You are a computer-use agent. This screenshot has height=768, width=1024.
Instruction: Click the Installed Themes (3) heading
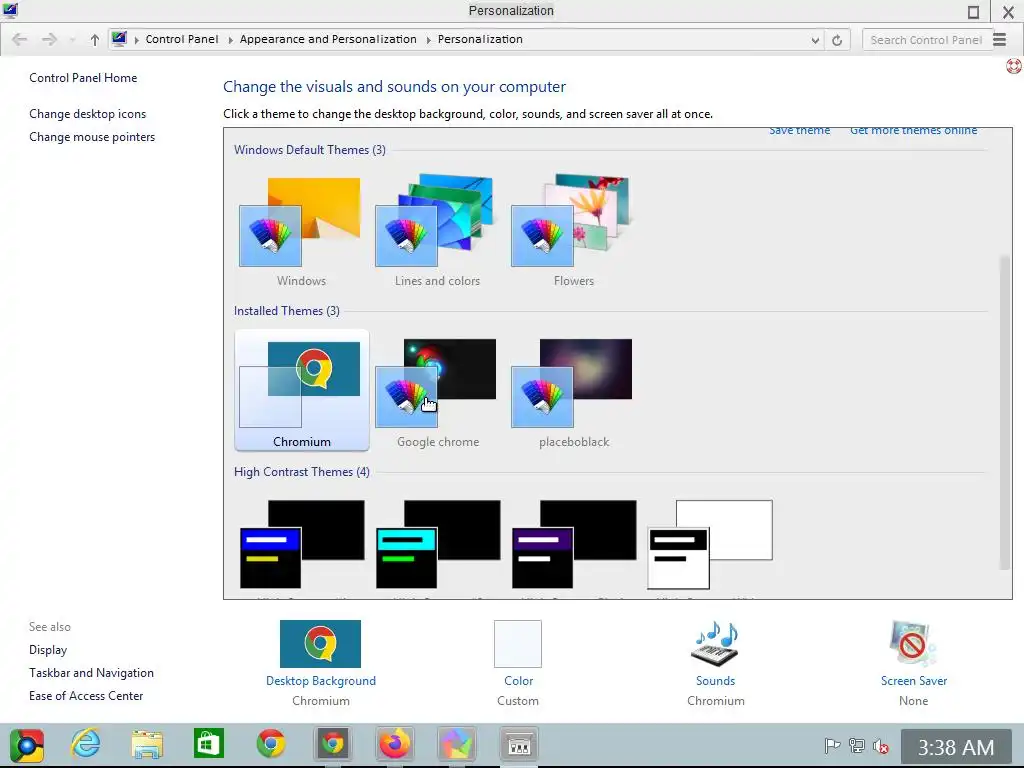click(287, 311)
